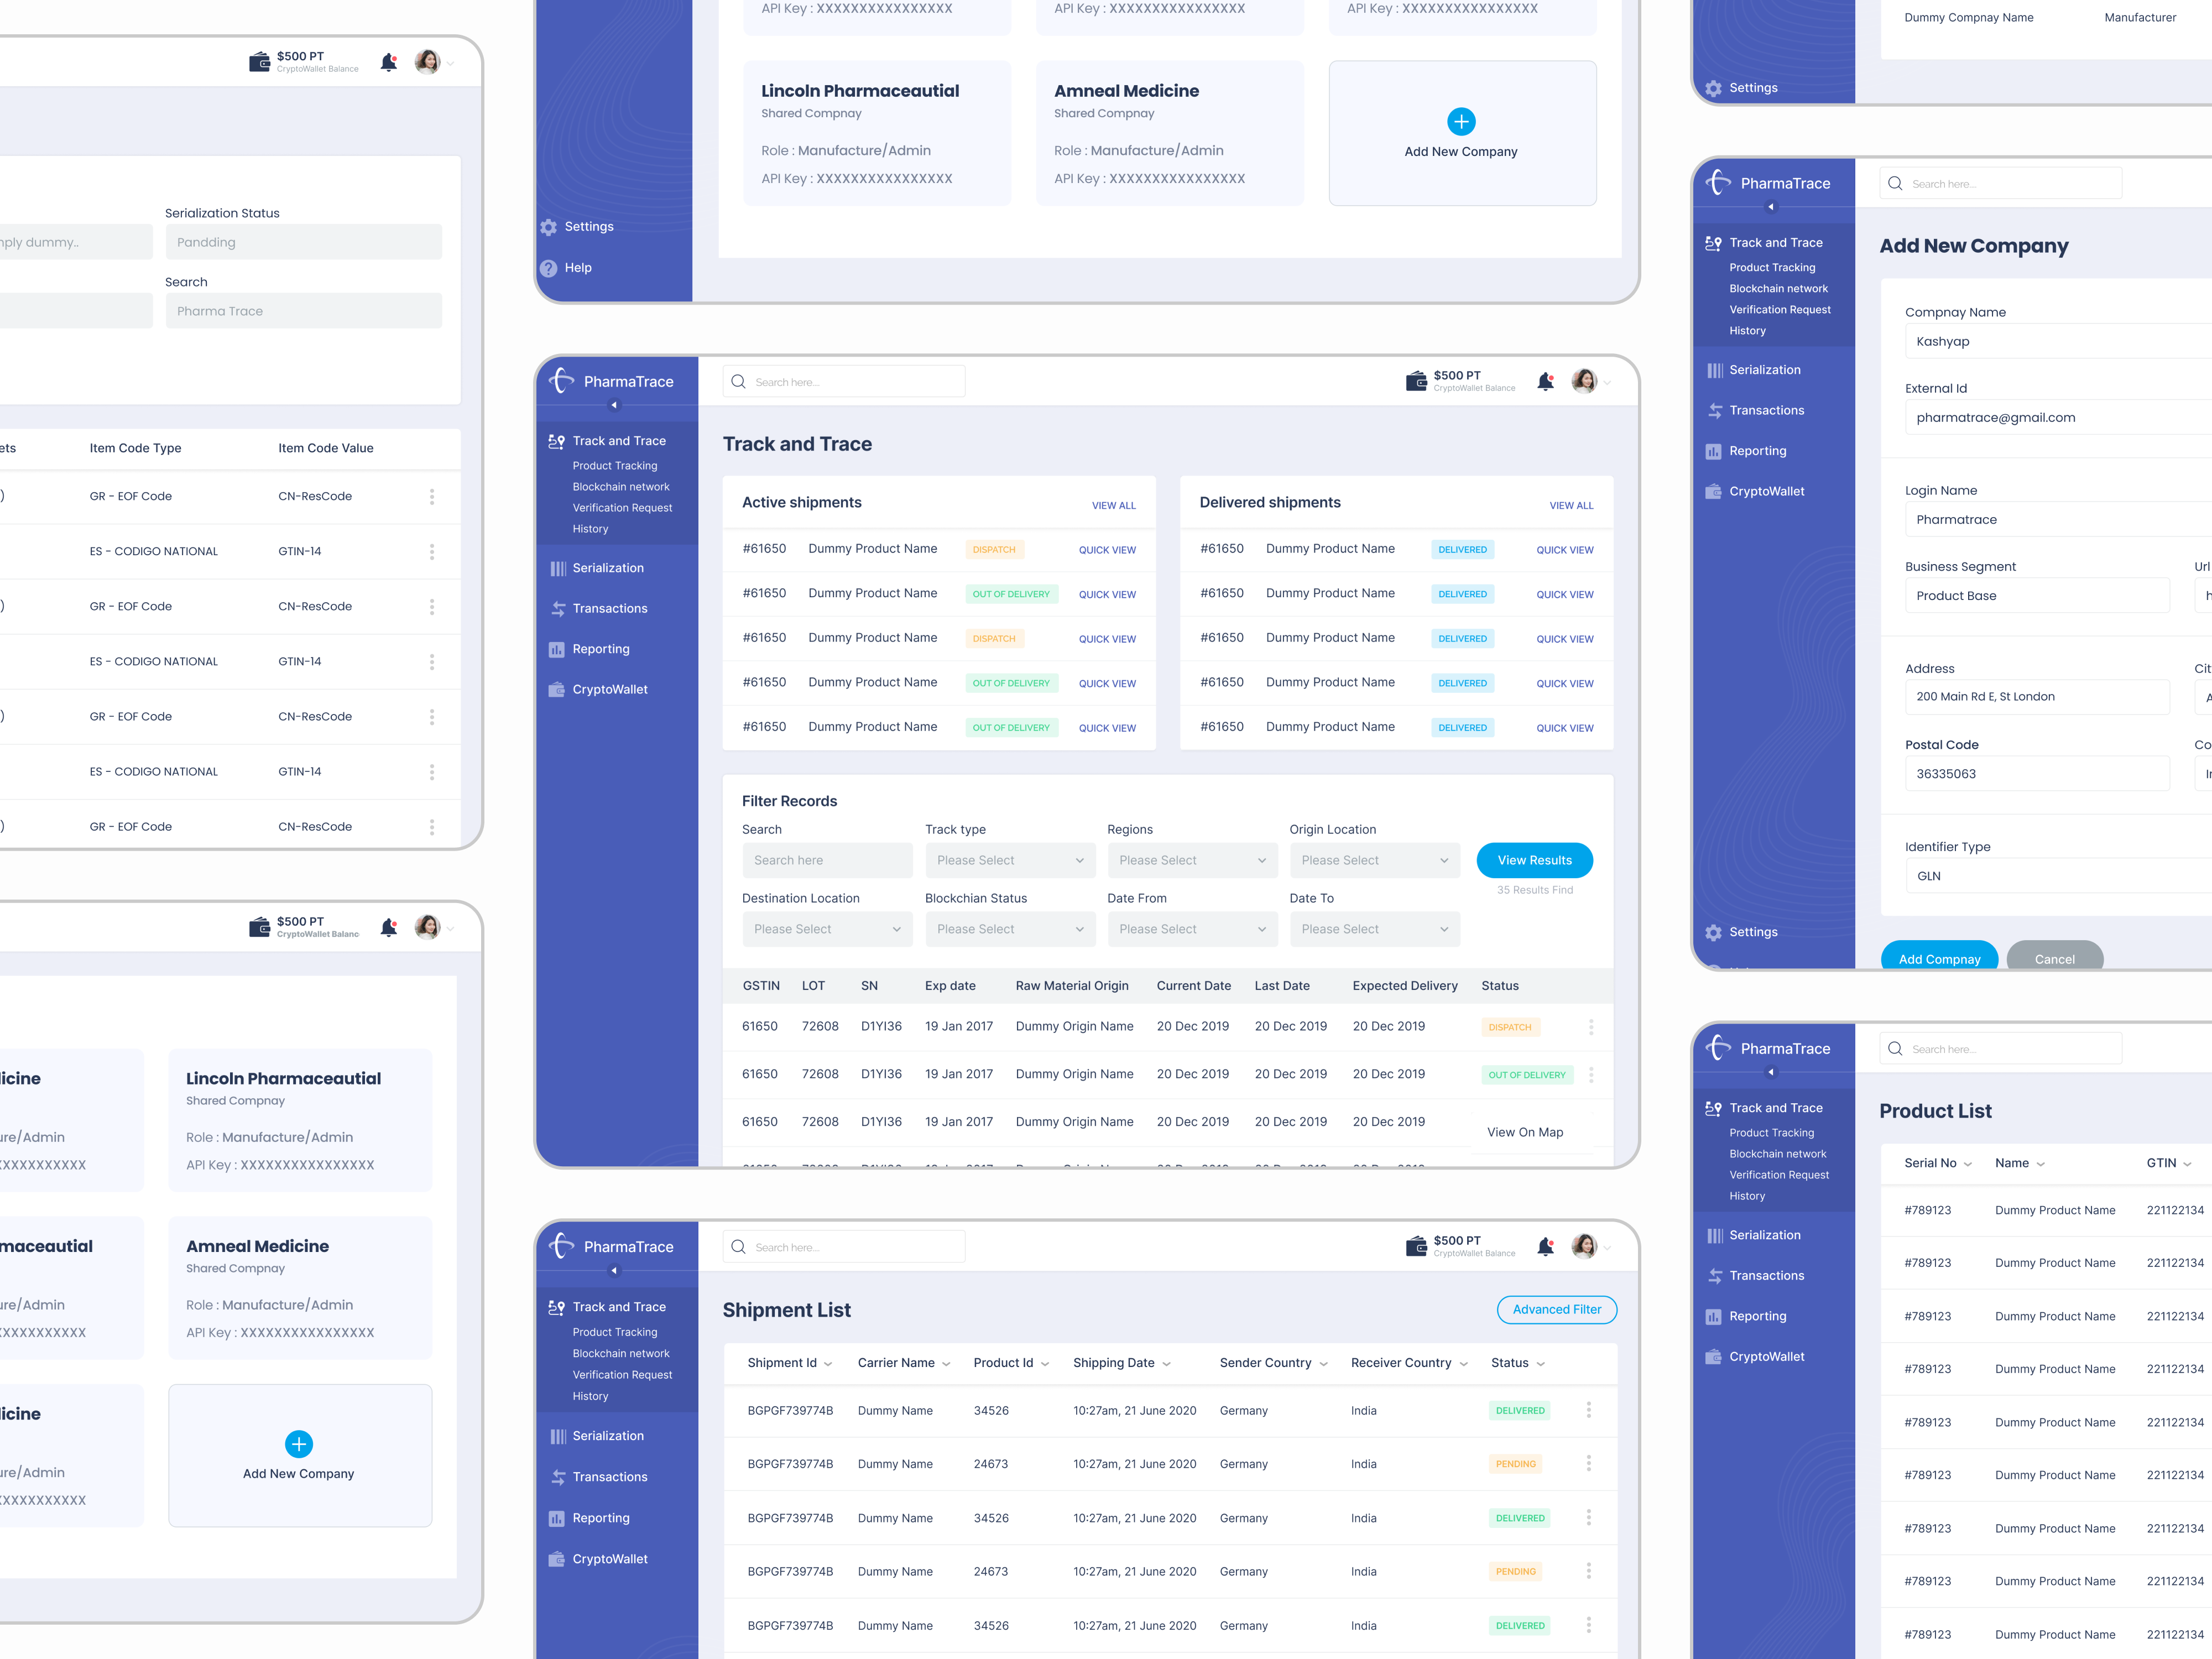Click the Search here field in Filter Records
The image size is (2212, 1659).
[826, 860]
